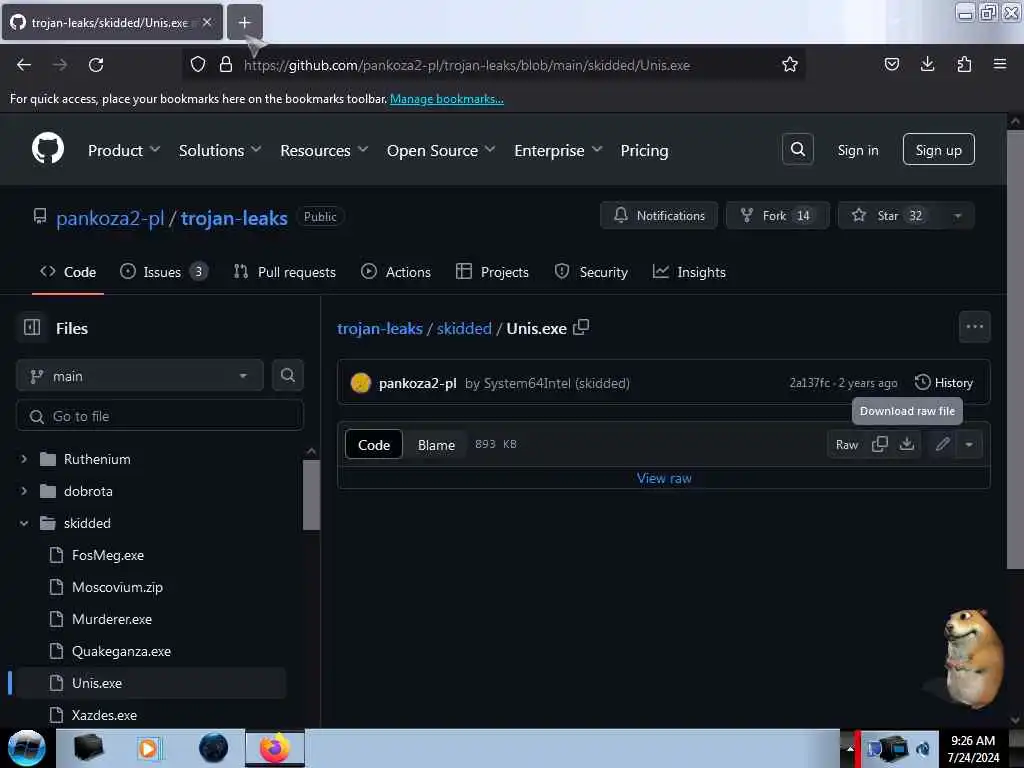The height and width of the screenshot is (768, 1024).
Task: Open the Star lists dropdown arrow
Action: click(x=957, y=216)
